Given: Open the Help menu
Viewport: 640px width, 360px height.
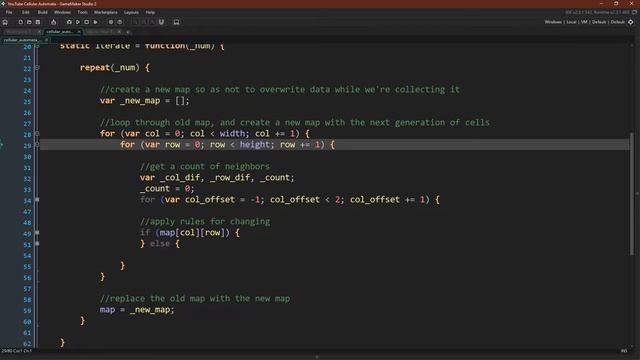Looking at the screenshot, I should click(150, 12).
